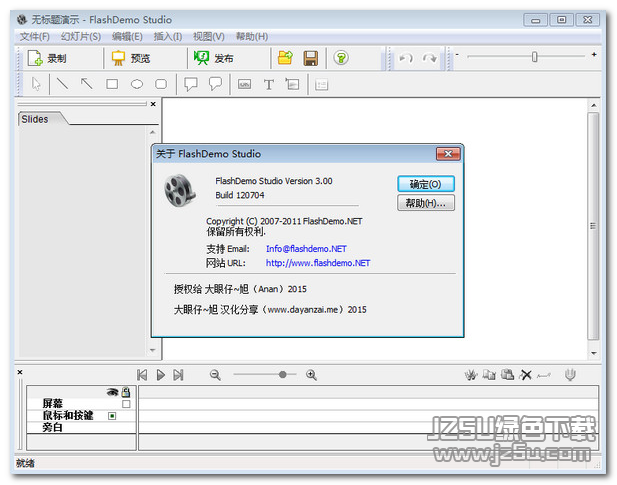617x485 pixels.
Task: Select the text T tool
Action: (268, 85)
